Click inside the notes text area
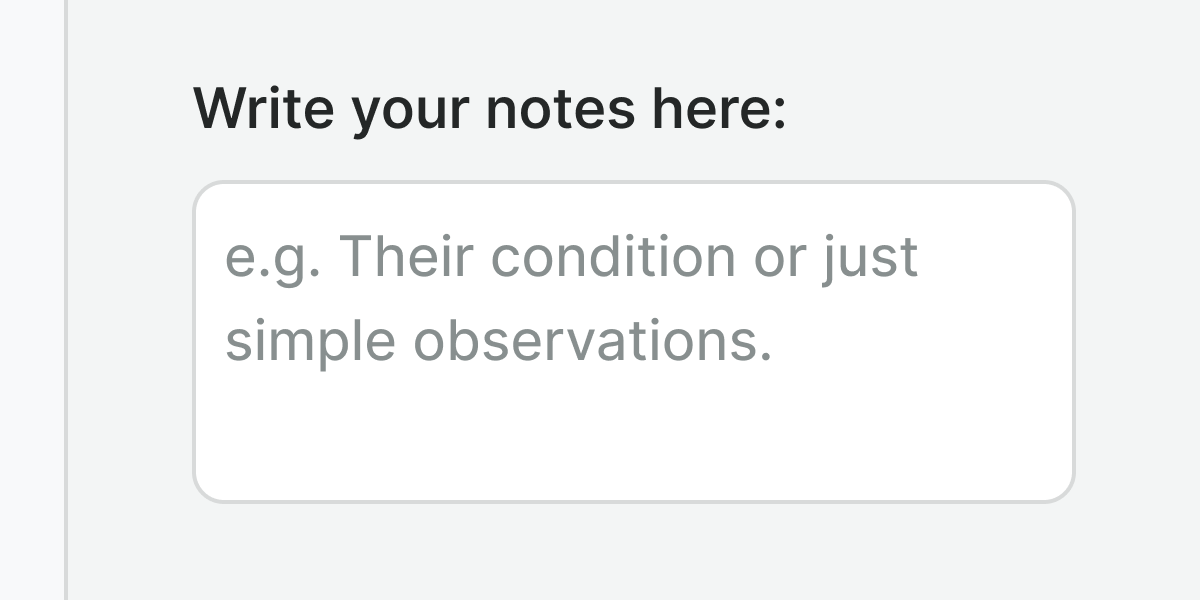Image resolution: width=1200 pixels, height=600 pixels. 633,341
